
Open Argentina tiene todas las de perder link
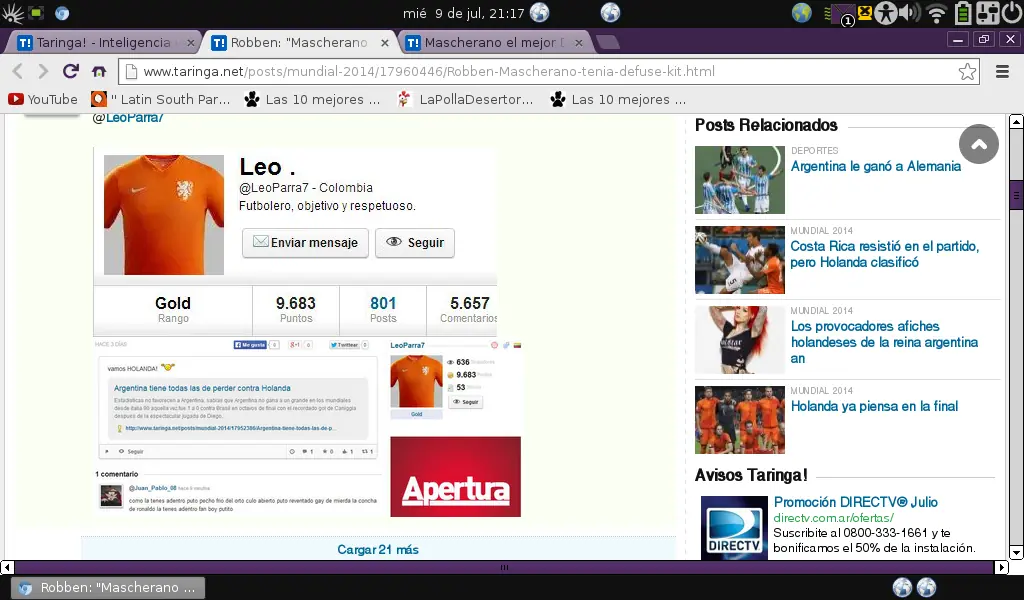(x=202, y=388)
